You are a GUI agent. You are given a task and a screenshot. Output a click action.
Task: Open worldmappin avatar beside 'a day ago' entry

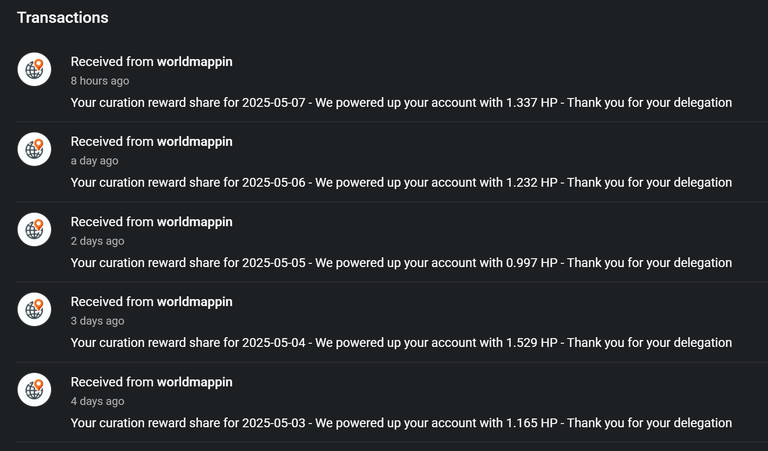point(34,149)
